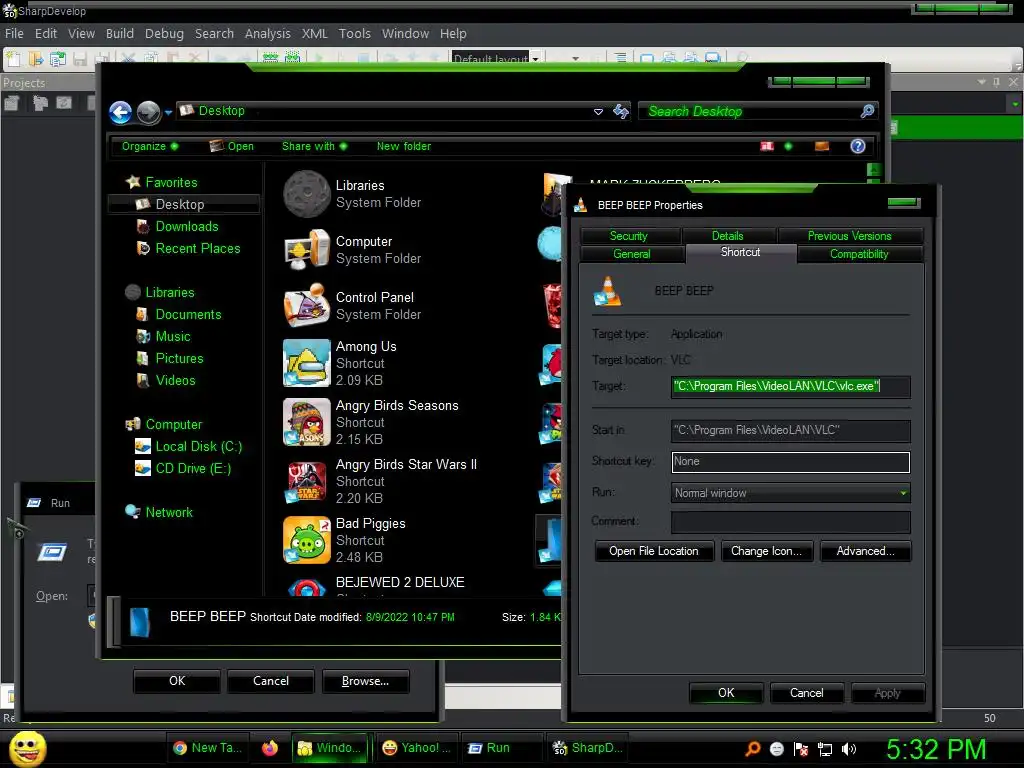
Task: Select the Videos library
Action: pos(175,381)
